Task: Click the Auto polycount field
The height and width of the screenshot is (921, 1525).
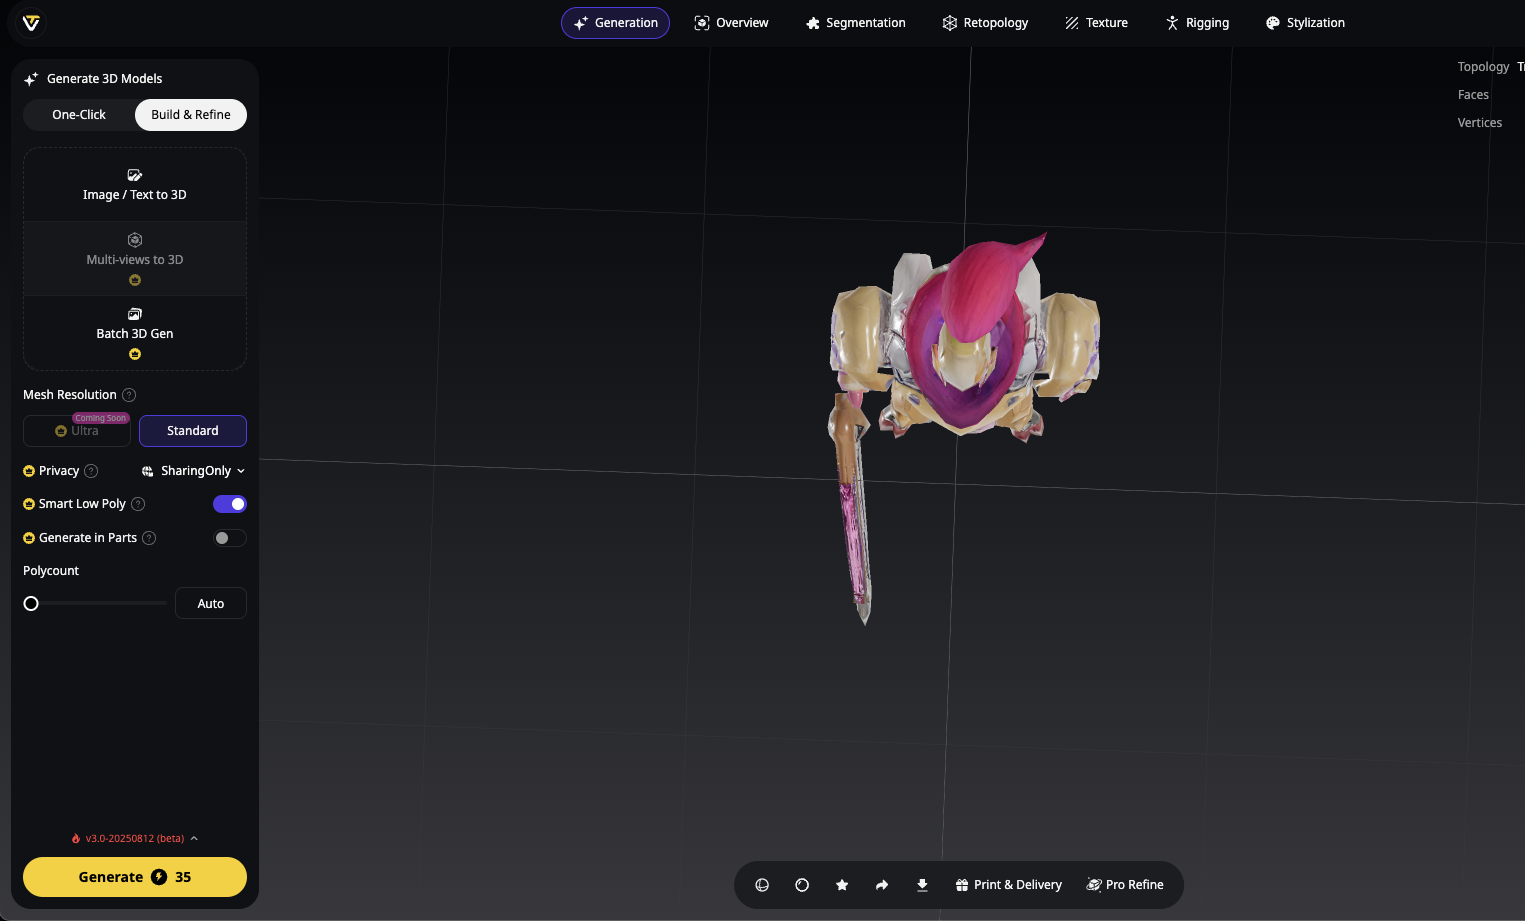Action: point(210,604)
